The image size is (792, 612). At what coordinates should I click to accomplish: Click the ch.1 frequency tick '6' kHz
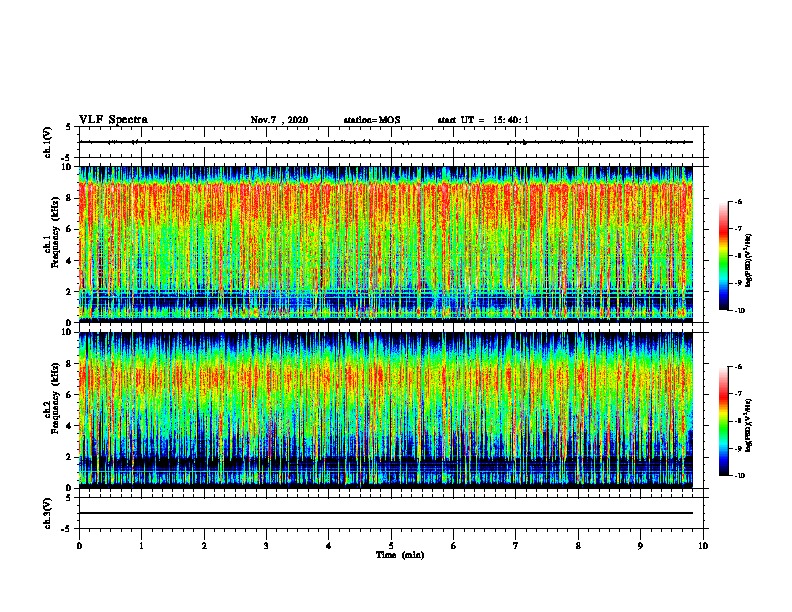click(69, 229)
